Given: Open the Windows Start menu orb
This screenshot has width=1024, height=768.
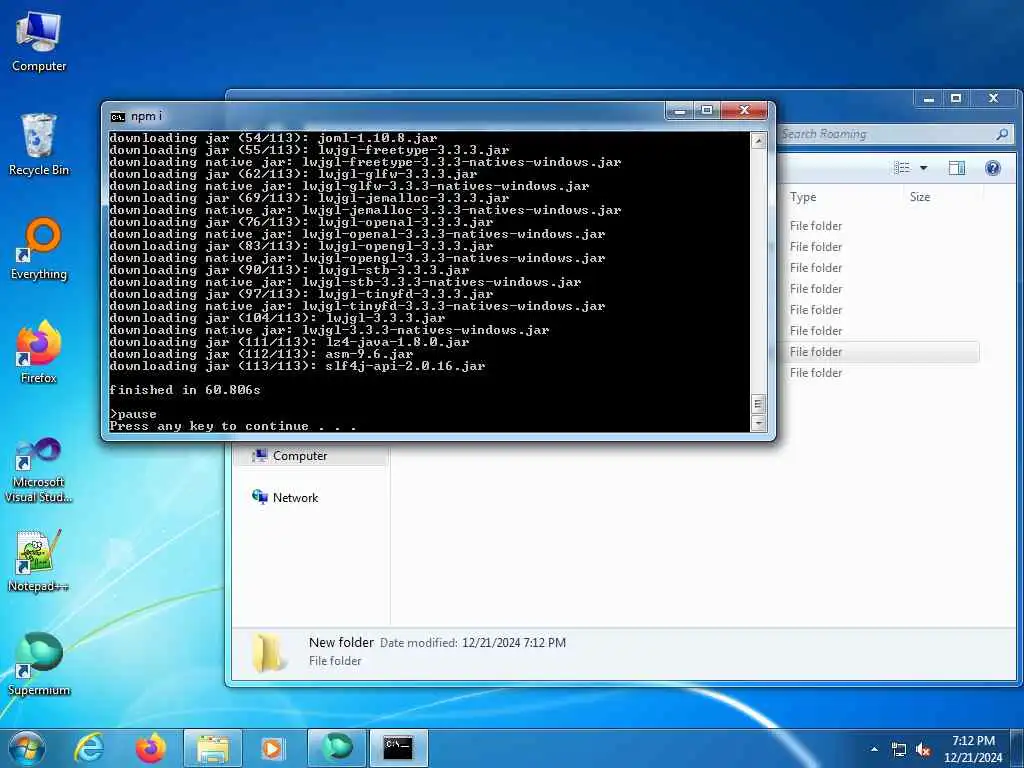Looking at the screenshot, I should (27, 748).
